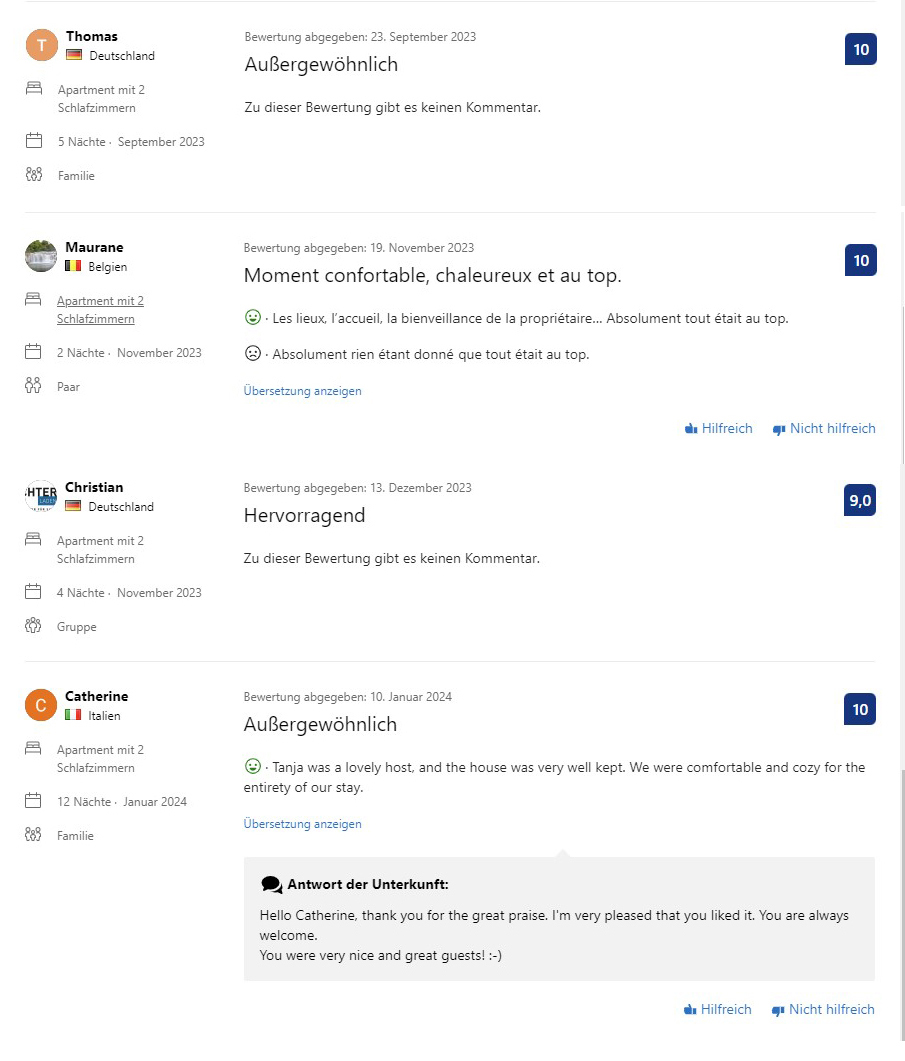Show translation of Maurane's French review
This screenshot has height=1061, width=905.
(x=303, y=391)
